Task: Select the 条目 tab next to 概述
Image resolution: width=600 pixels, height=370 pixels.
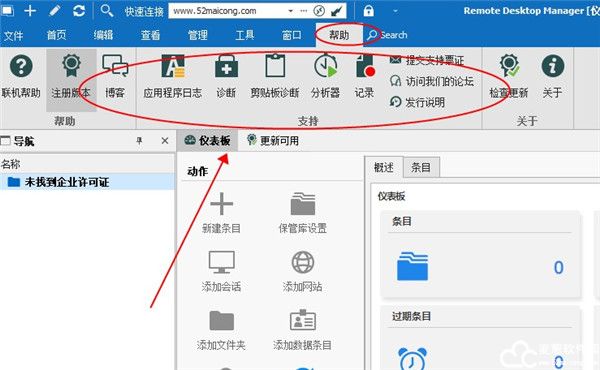Action: click(x=421, y=167)
